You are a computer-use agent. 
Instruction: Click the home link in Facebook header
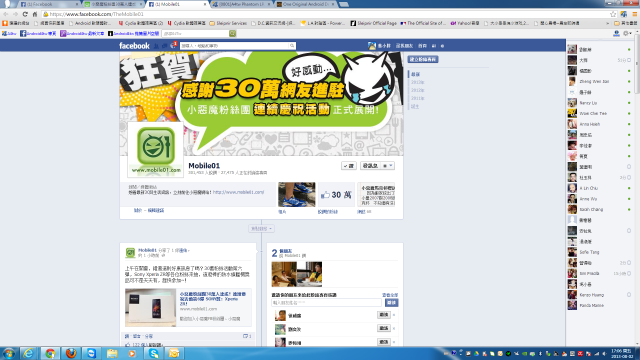point(422,46)
